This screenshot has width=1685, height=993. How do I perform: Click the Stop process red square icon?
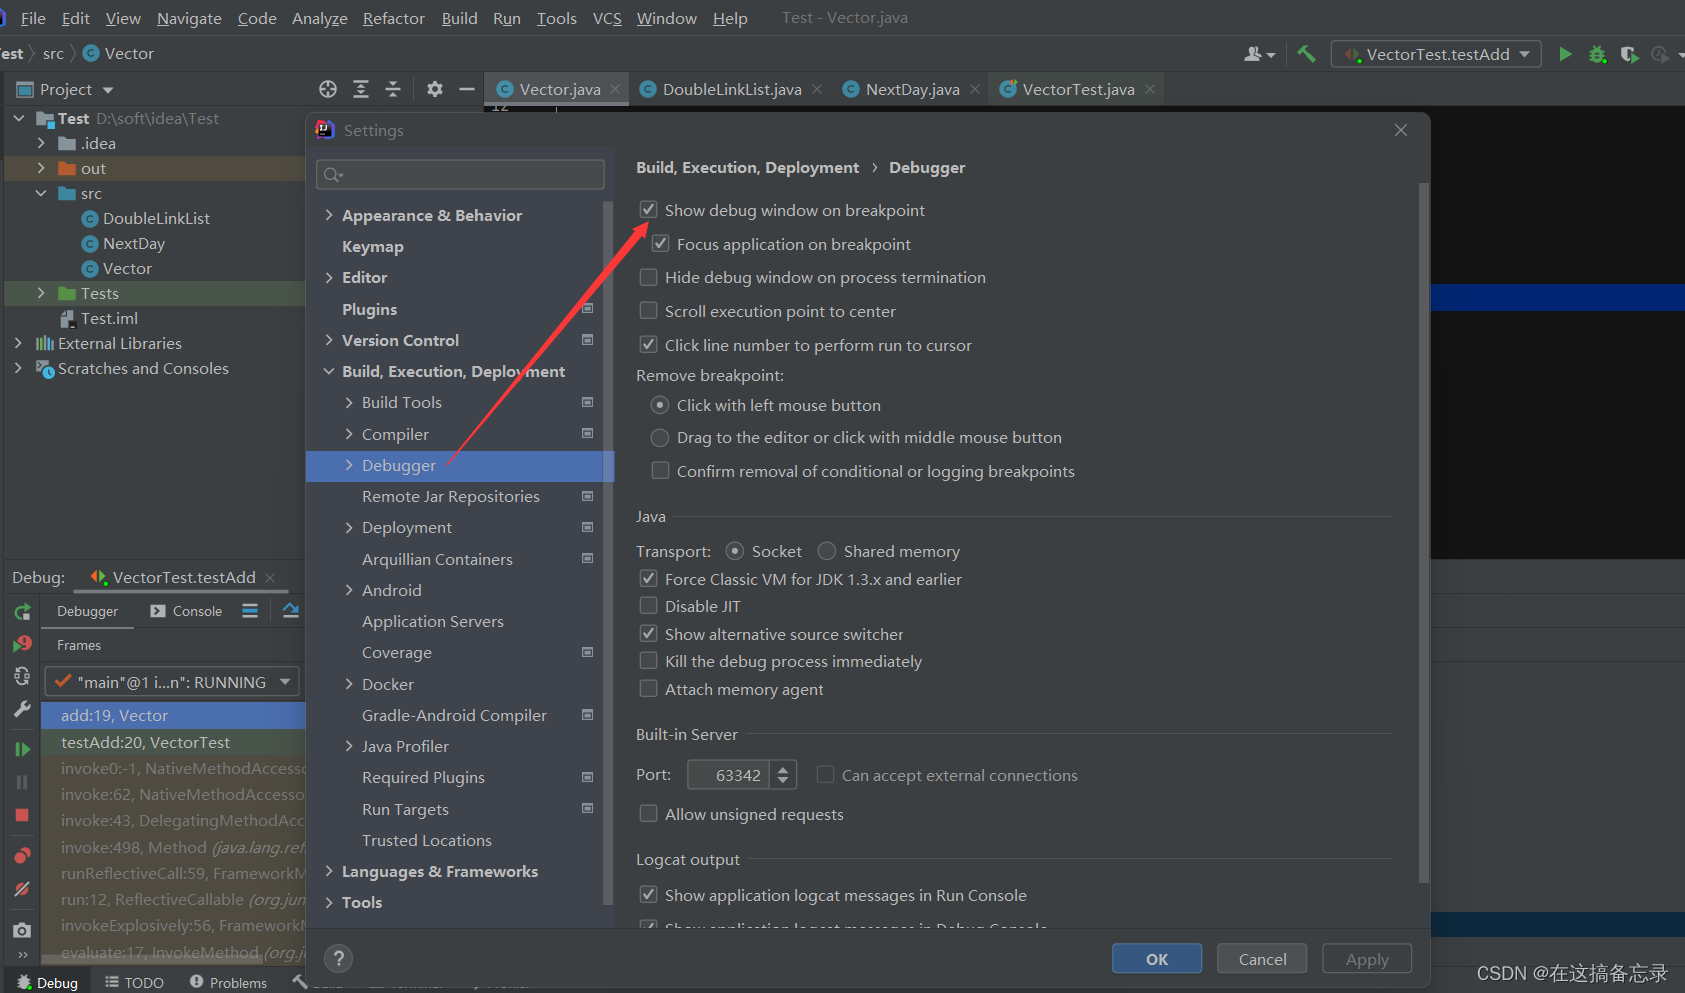point(22,816)
